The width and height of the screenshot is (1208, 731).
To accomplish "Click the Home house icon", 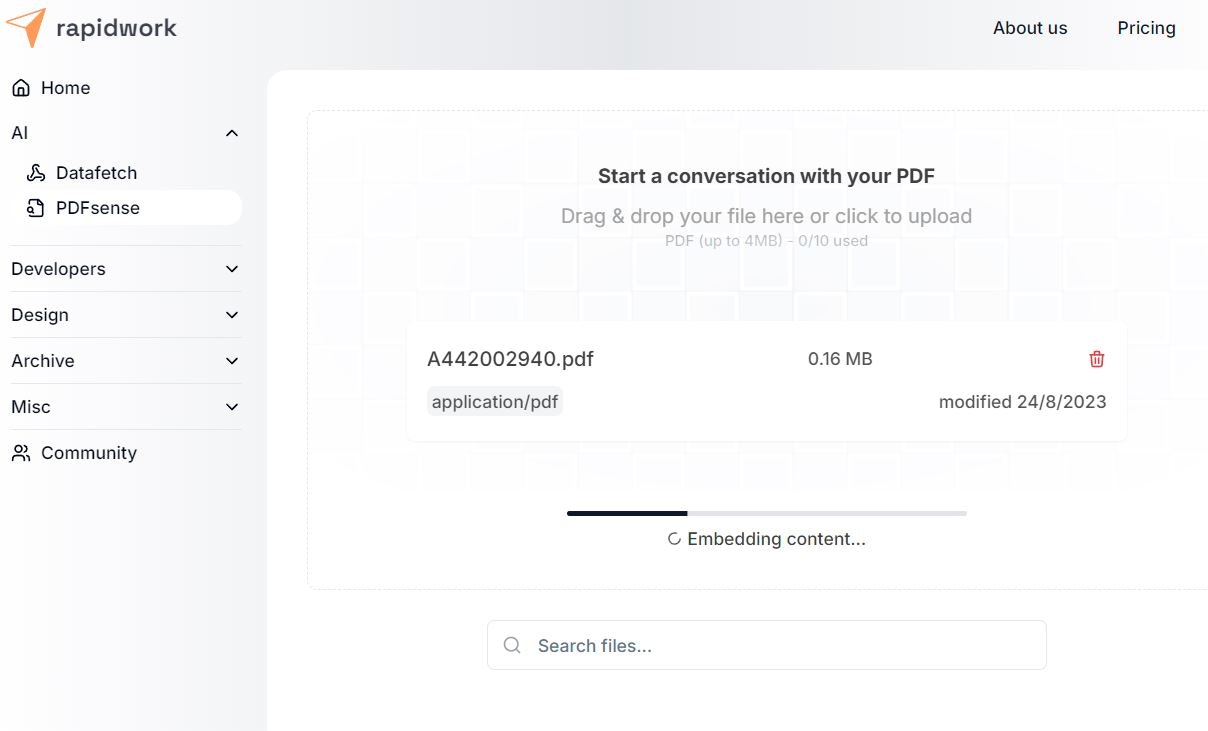I will [21, 88].
